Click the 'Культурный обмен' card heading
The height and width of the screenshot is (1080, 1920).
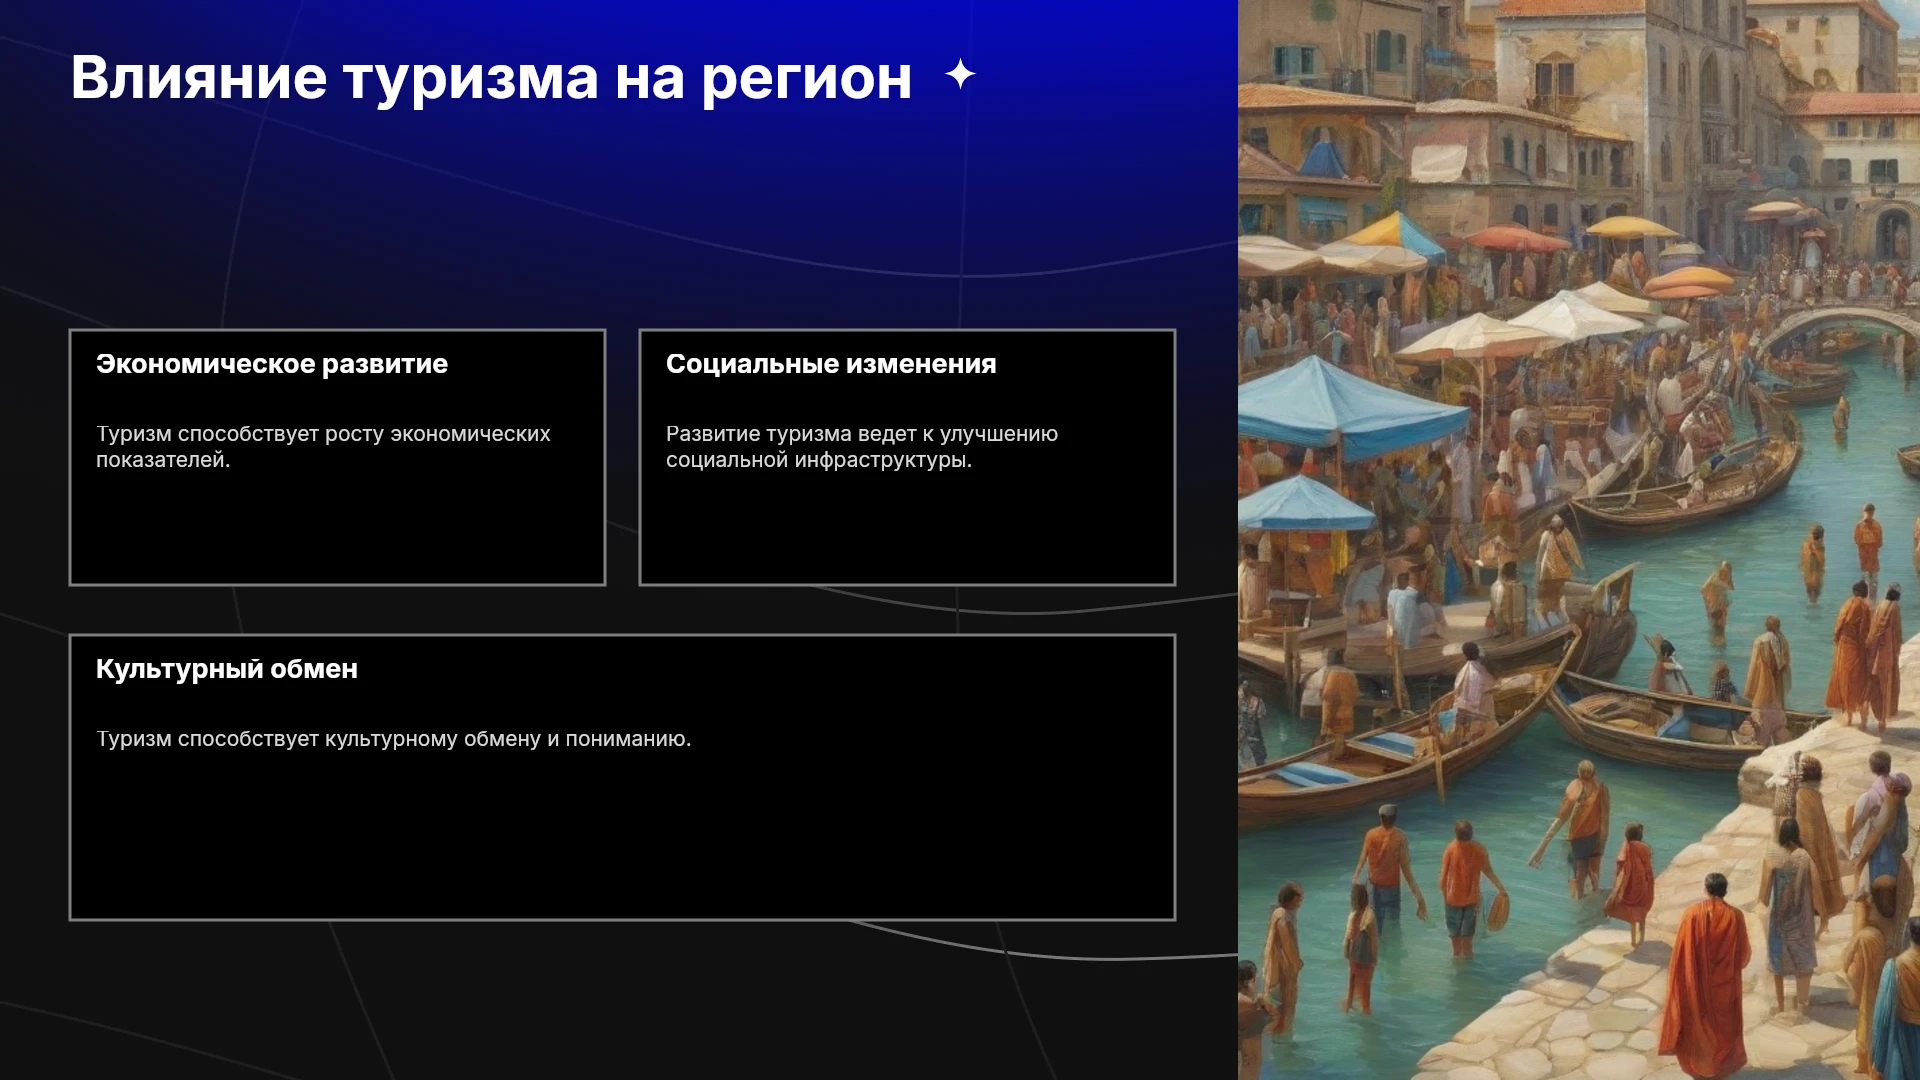coord(227,669)
